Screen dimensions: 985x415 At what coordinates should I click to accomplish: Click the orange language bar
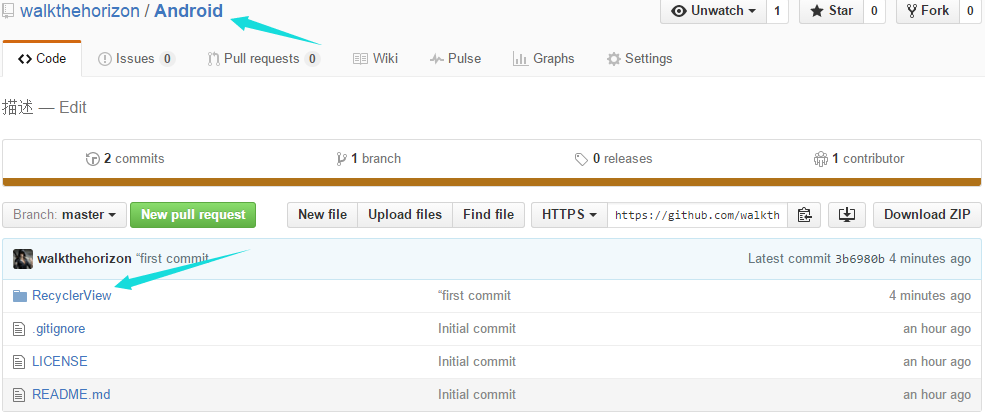(x=492, y=182)
